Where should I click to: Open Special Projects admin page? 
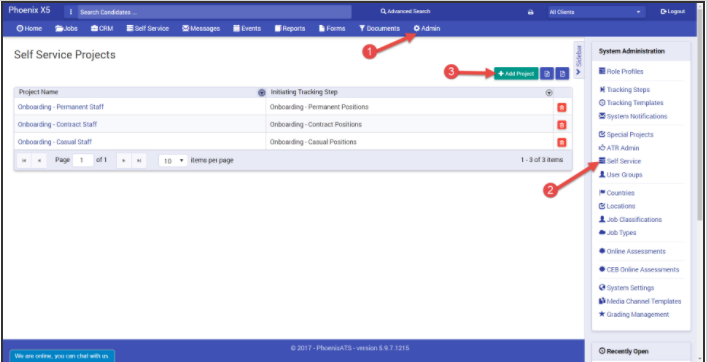626,135
